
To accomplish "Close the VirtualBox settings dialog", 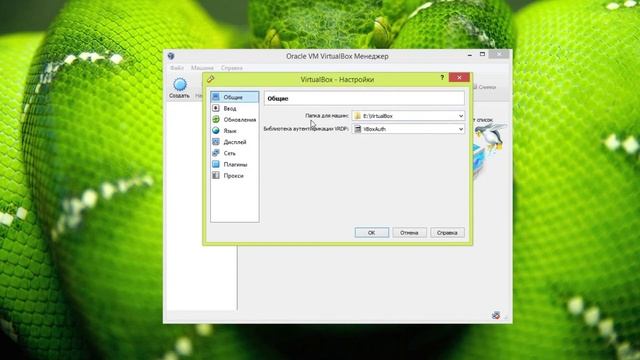I will [x=459, y=77].
